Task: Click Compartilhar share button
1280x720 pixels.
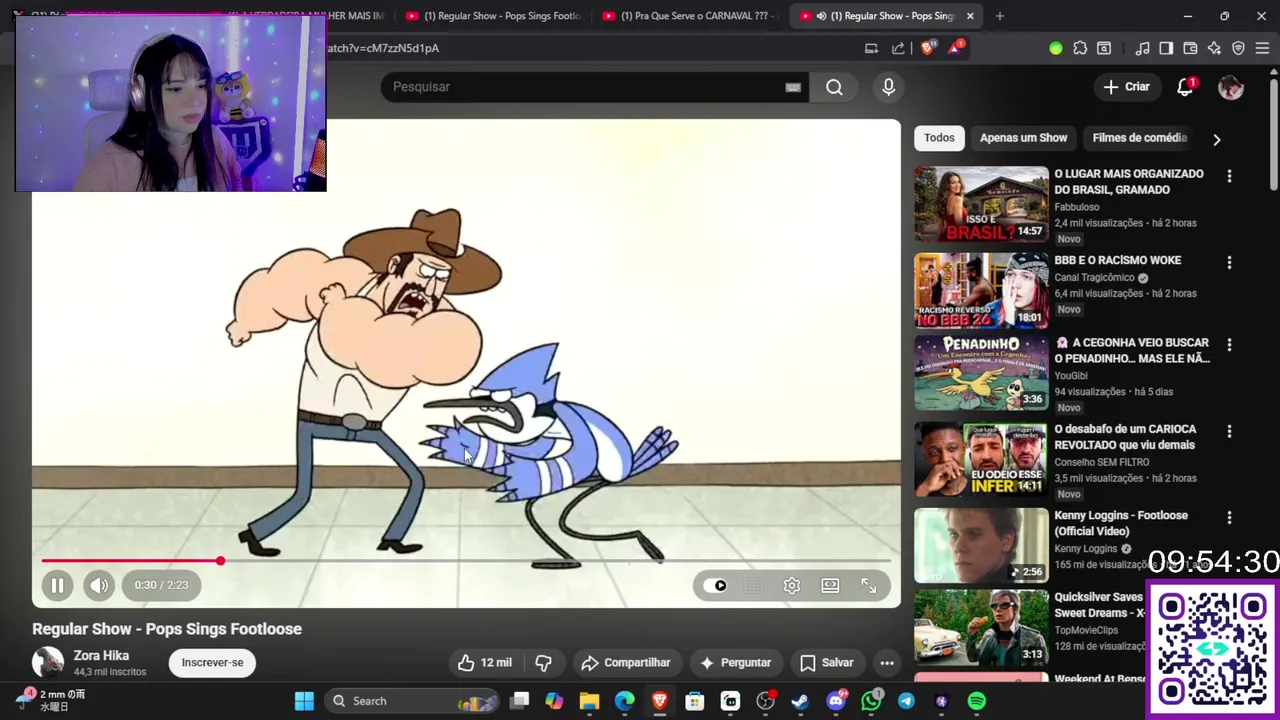Action: [626, 663]
